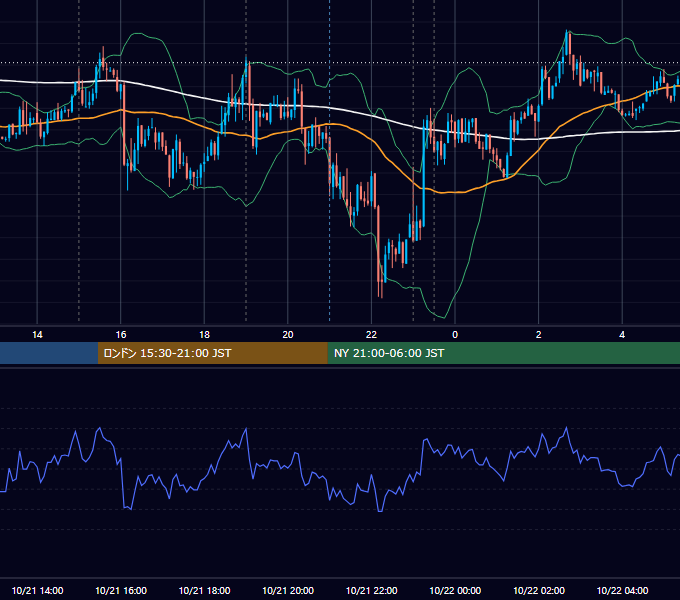Screen dimensions: 680x600
Task: Click hour label 2 on upper axis
Action: point(539,335)
